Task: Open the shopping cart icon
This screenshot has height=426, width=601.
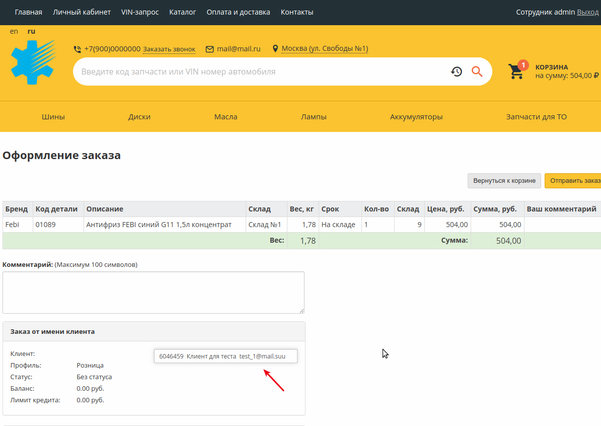Action: pyautogui.click(x=518, y=71)
